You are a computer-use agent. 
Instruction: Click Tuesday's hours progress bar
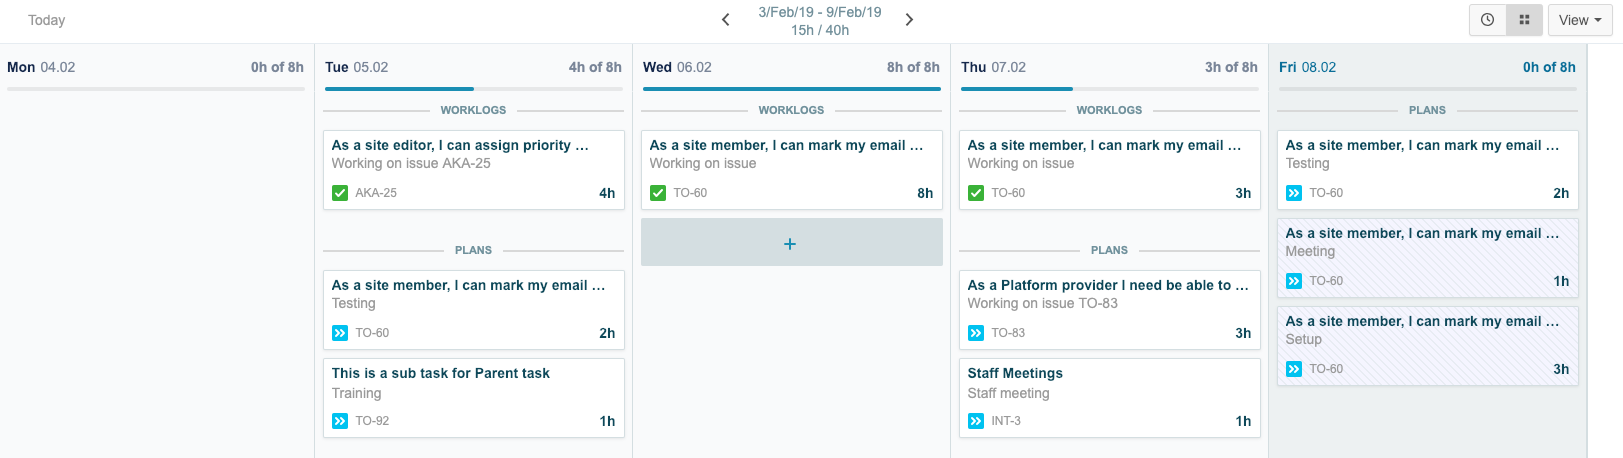473,89
